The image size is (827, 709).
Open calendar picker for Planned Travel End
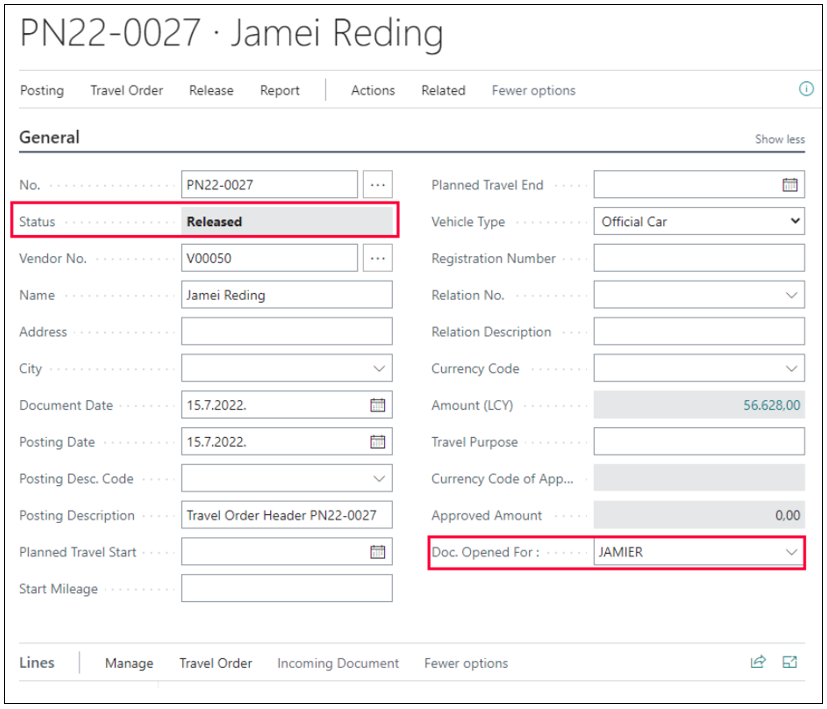coord(790,185)
